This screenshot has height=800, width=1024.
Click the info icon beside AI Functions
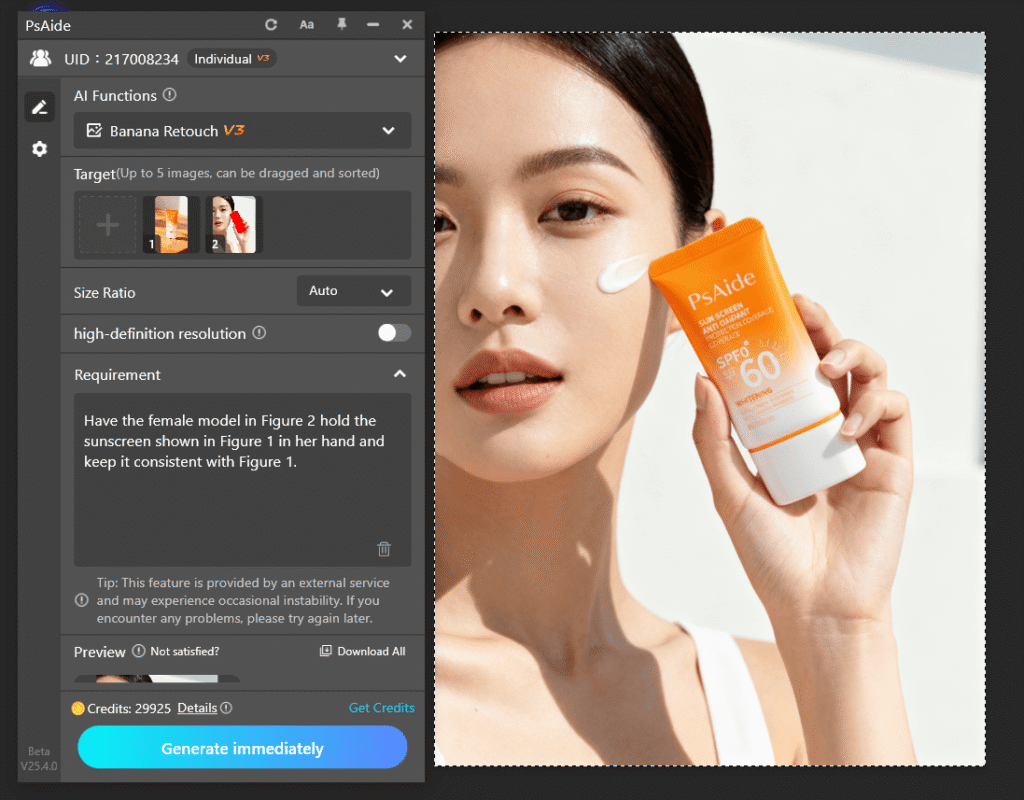(170, 95)
